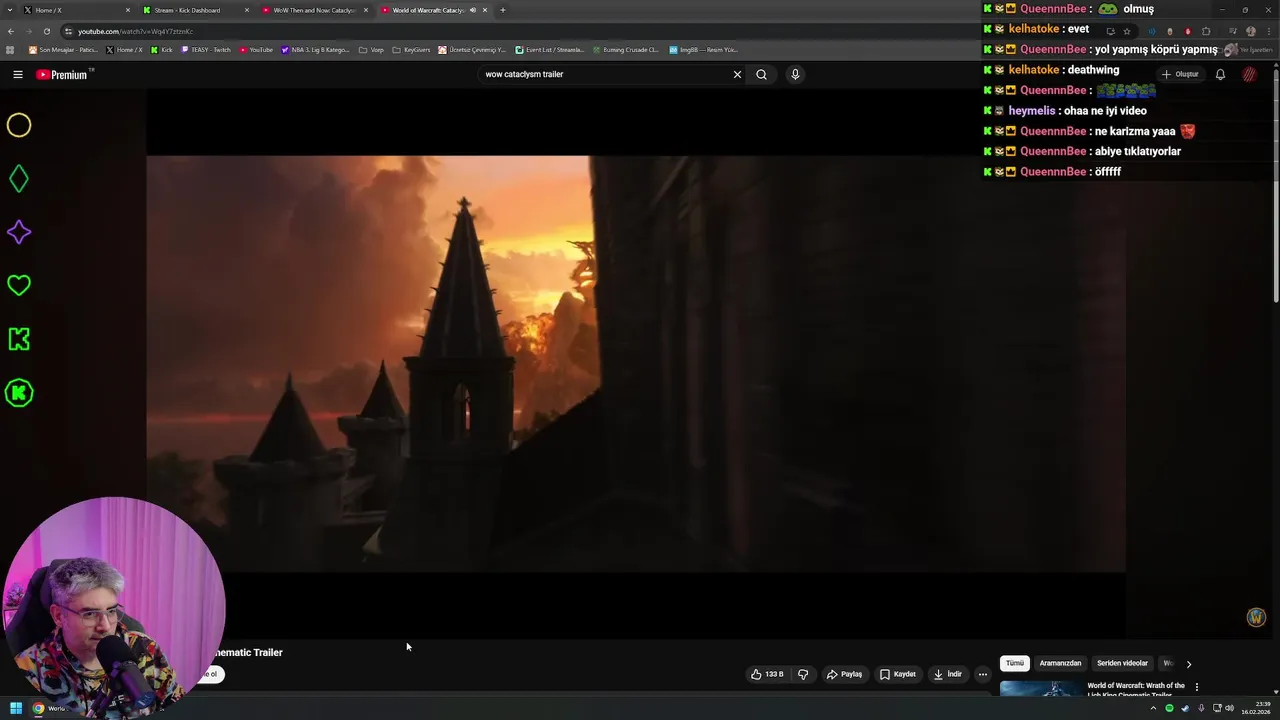
Task: Close the Stream - Kick Dashboard tab
Action: (x=247, y=10)
